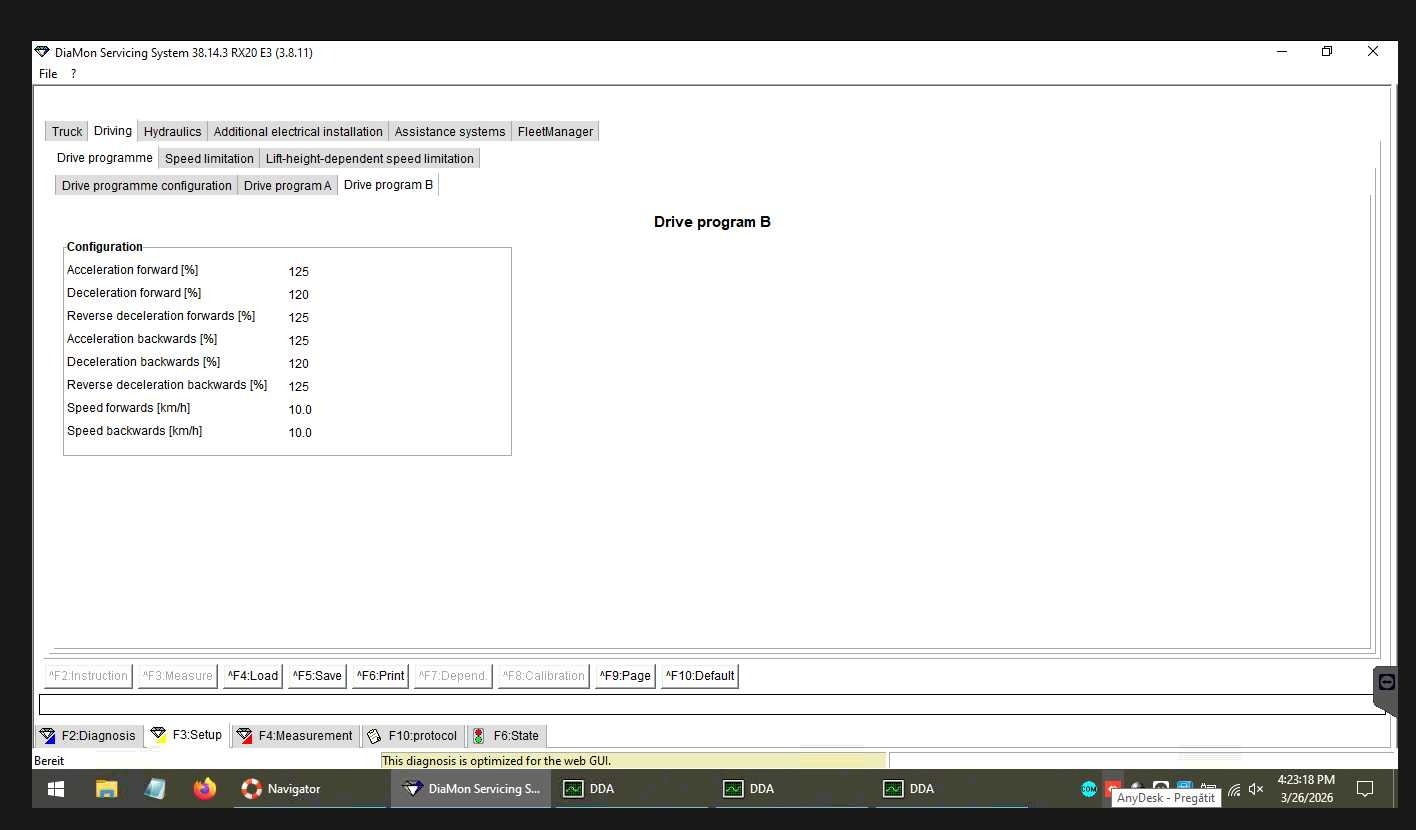Click the ^F5:Save button
1416x830 pixels.
317,676
